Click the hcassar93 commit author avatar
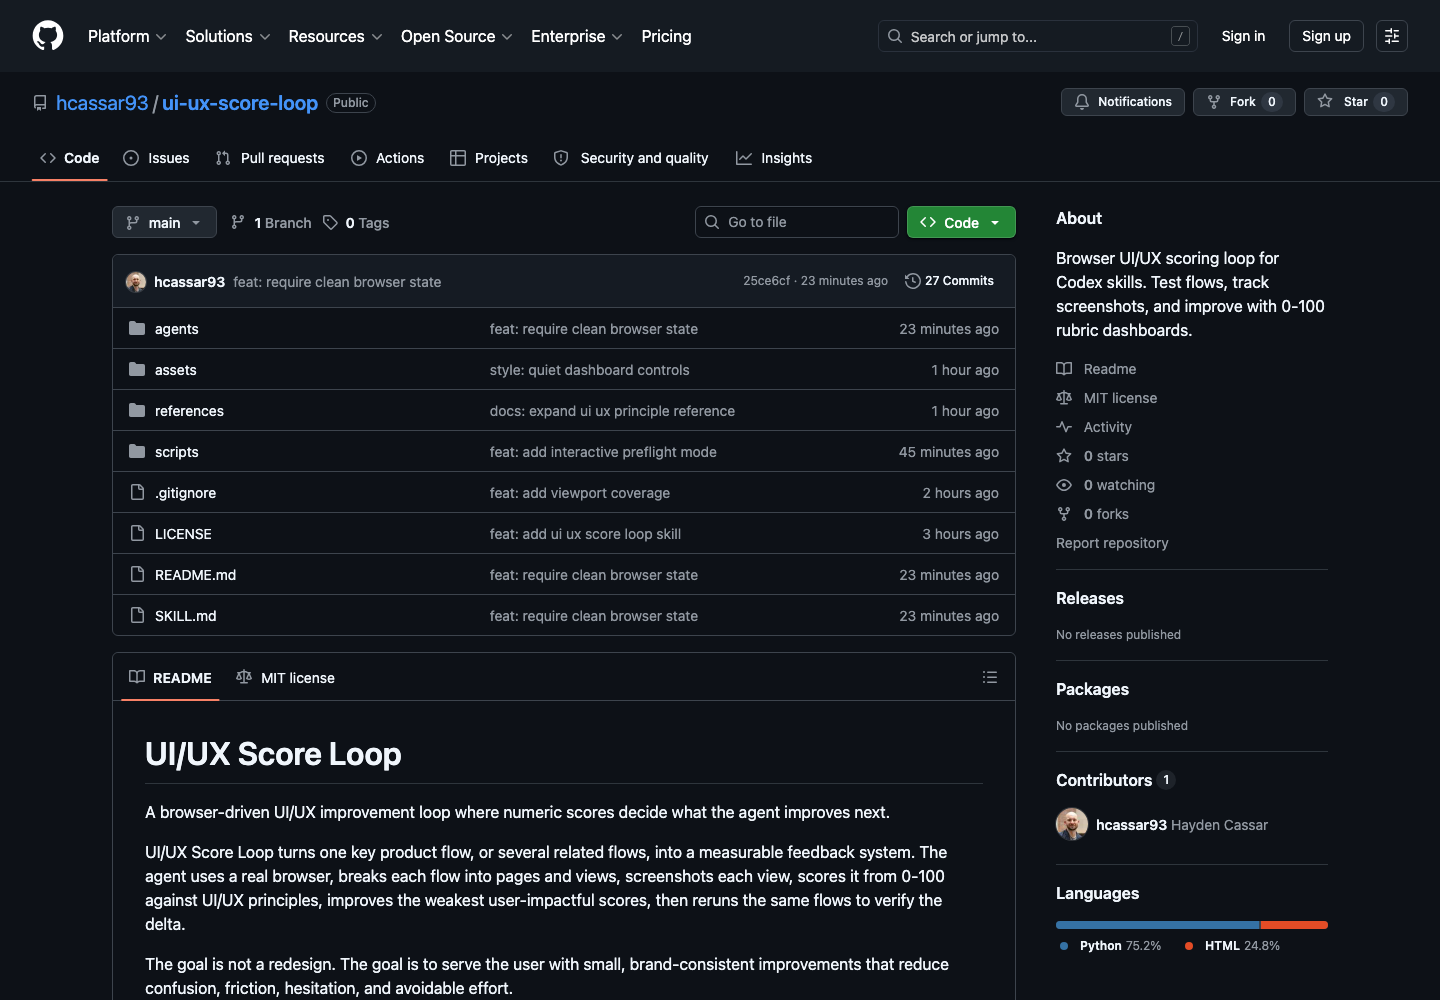 [136, 282]
